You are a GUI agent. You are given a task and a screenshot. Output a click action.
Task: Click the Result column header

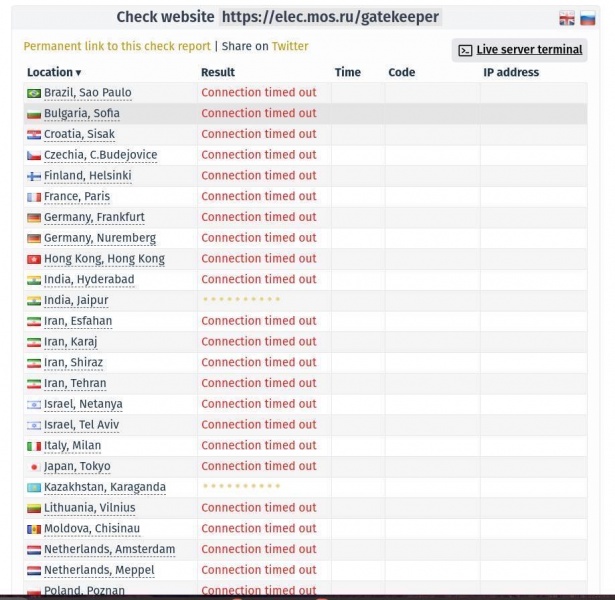coord(218,72)
